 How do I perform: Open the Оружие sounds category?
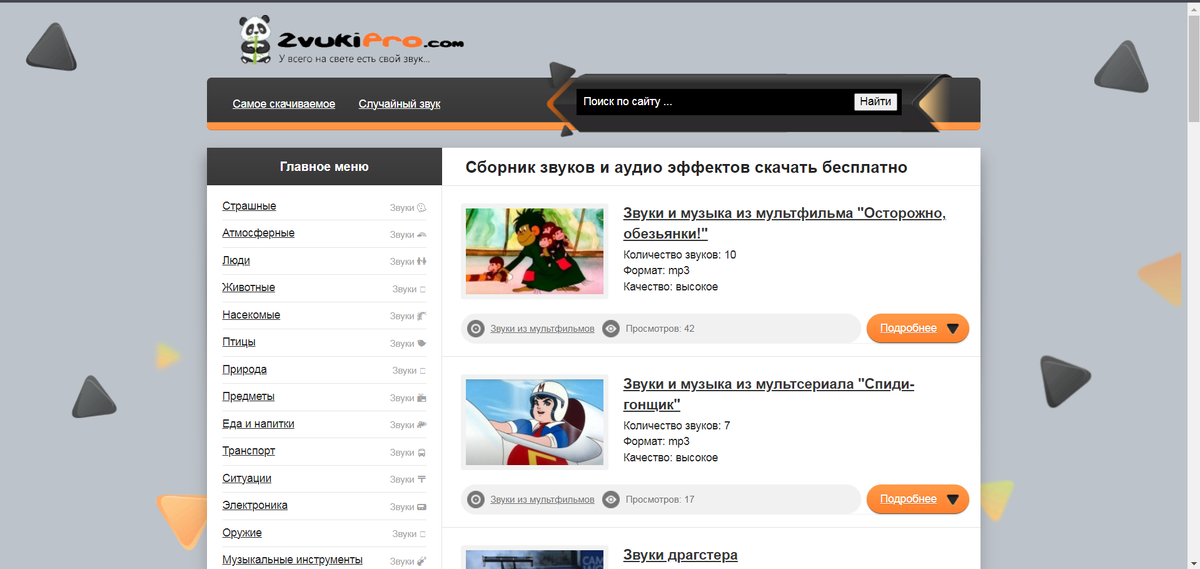[242, 533]
